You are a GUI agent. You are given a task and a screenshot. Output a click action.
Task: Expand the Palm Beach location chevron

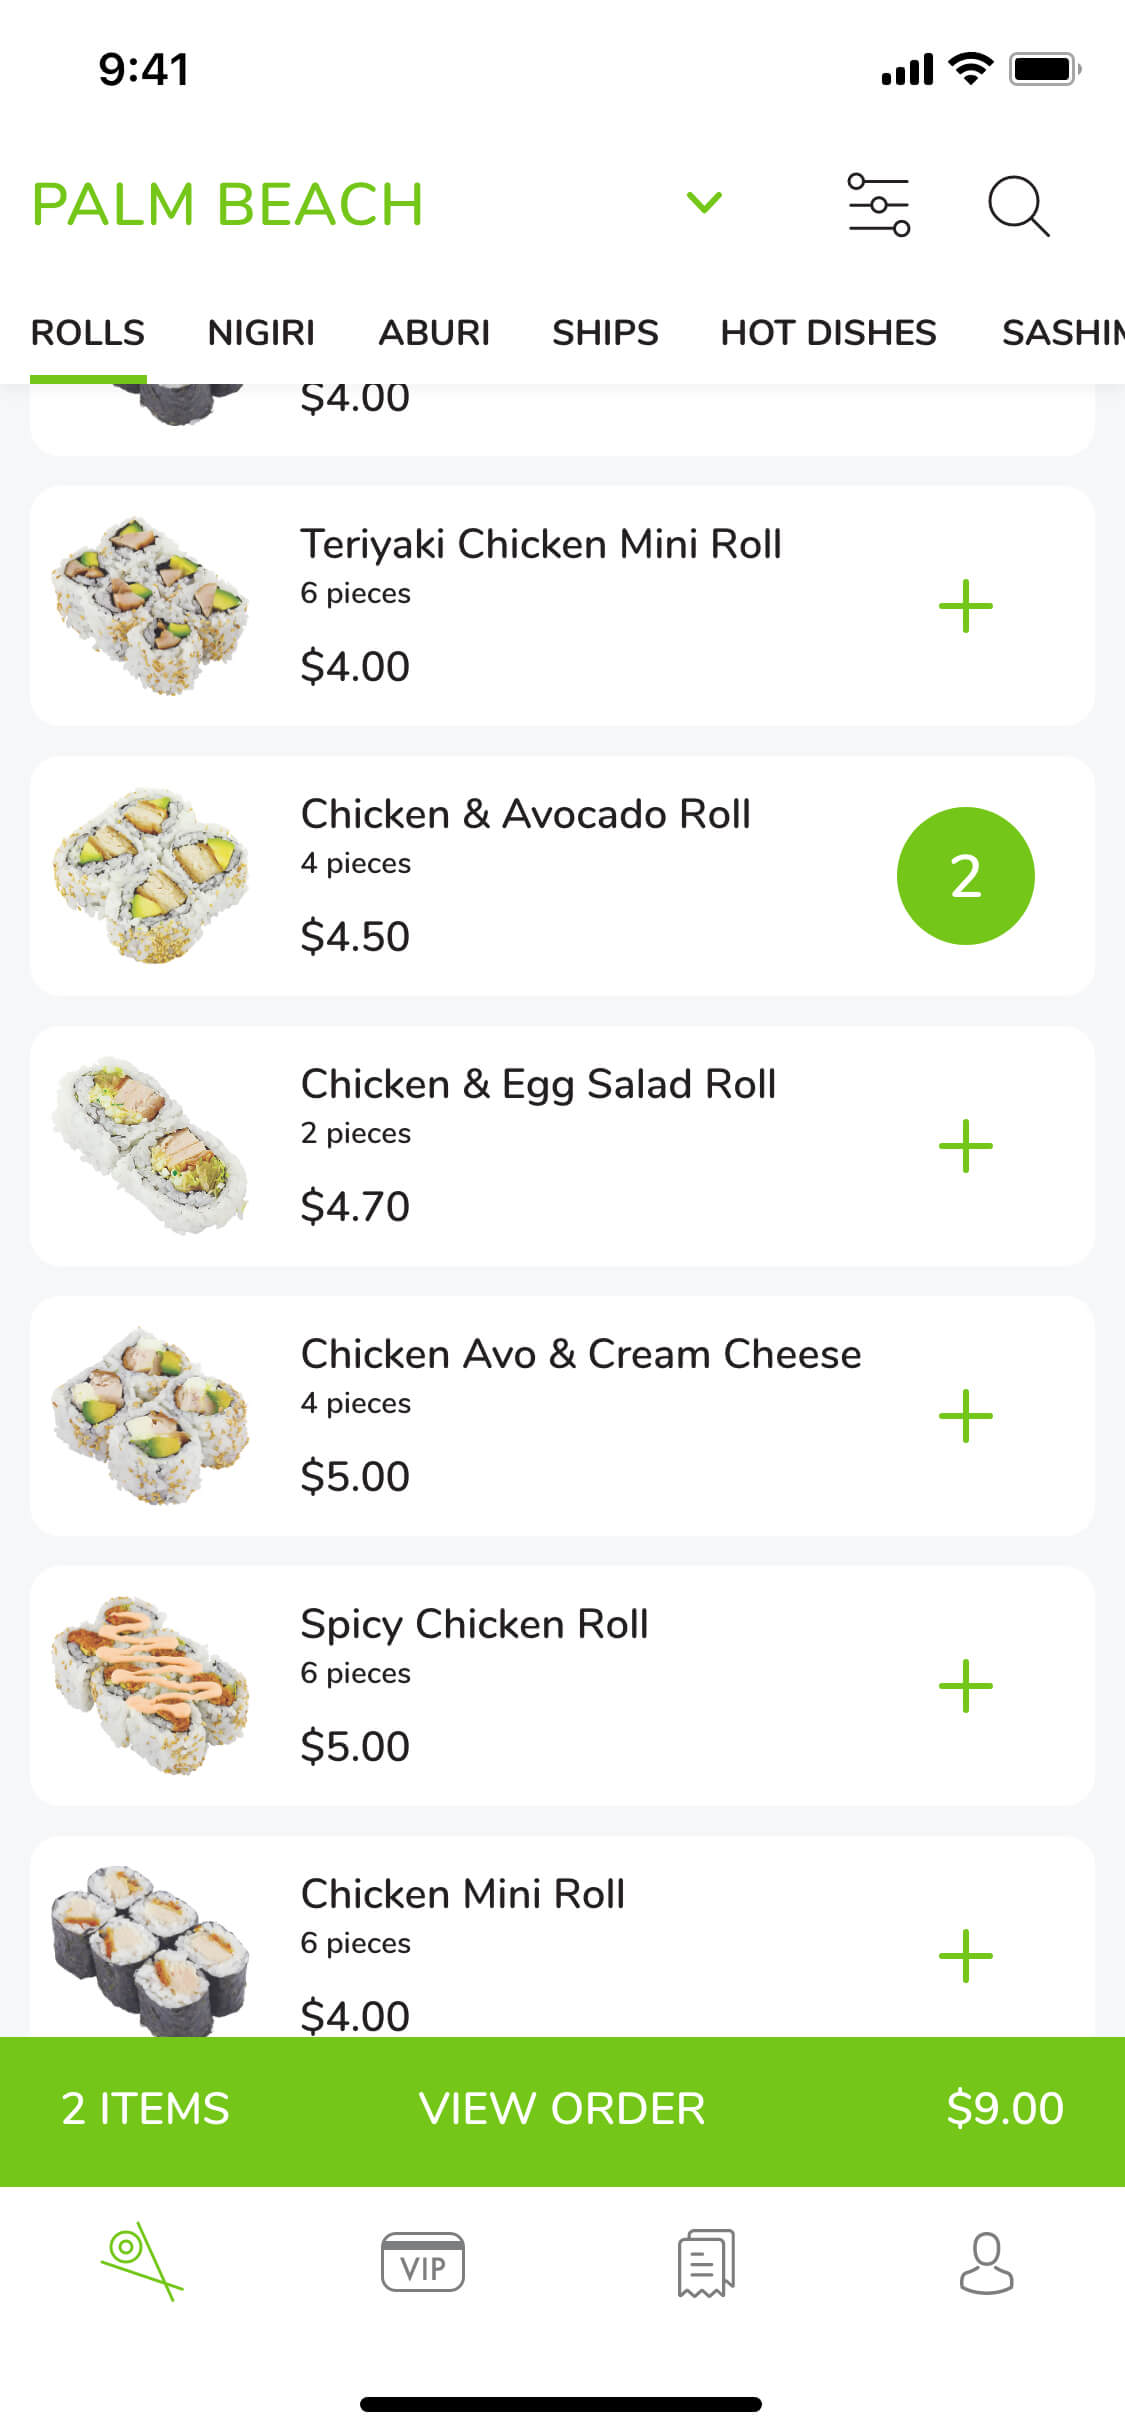point(704,203)
